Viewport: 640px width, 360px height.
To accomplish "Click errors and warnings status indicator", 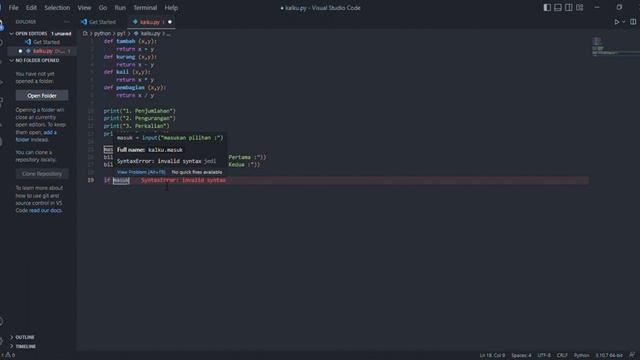I will pyautogui.click(x=9, y=355).
